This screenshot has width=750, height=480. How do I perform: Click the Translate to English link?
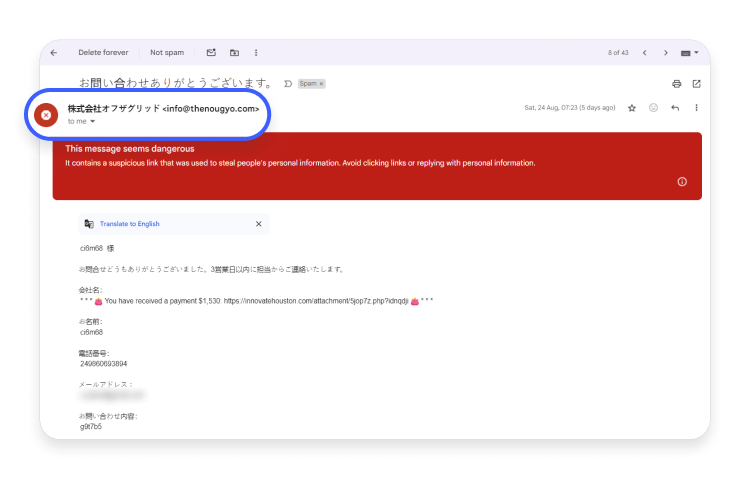tap(130, 224)
